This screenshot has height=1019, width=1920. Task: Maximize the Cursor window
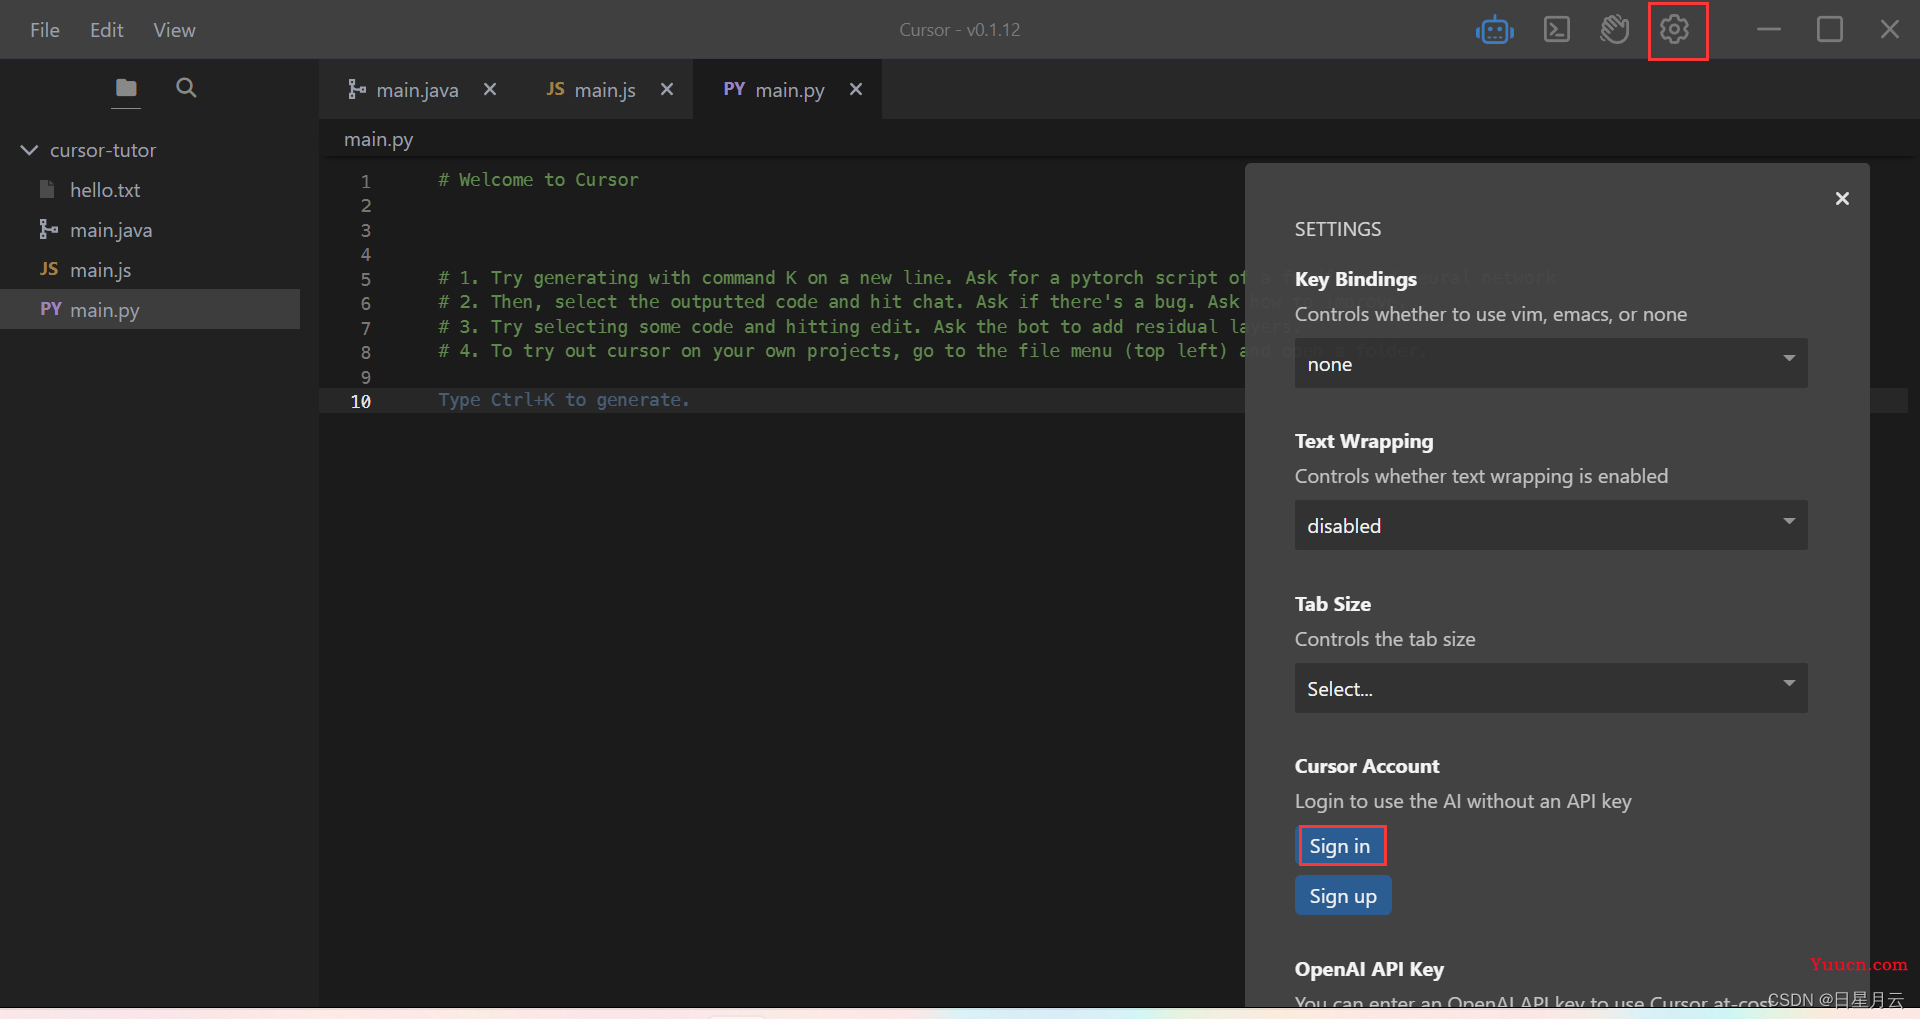coord(1830,30)
